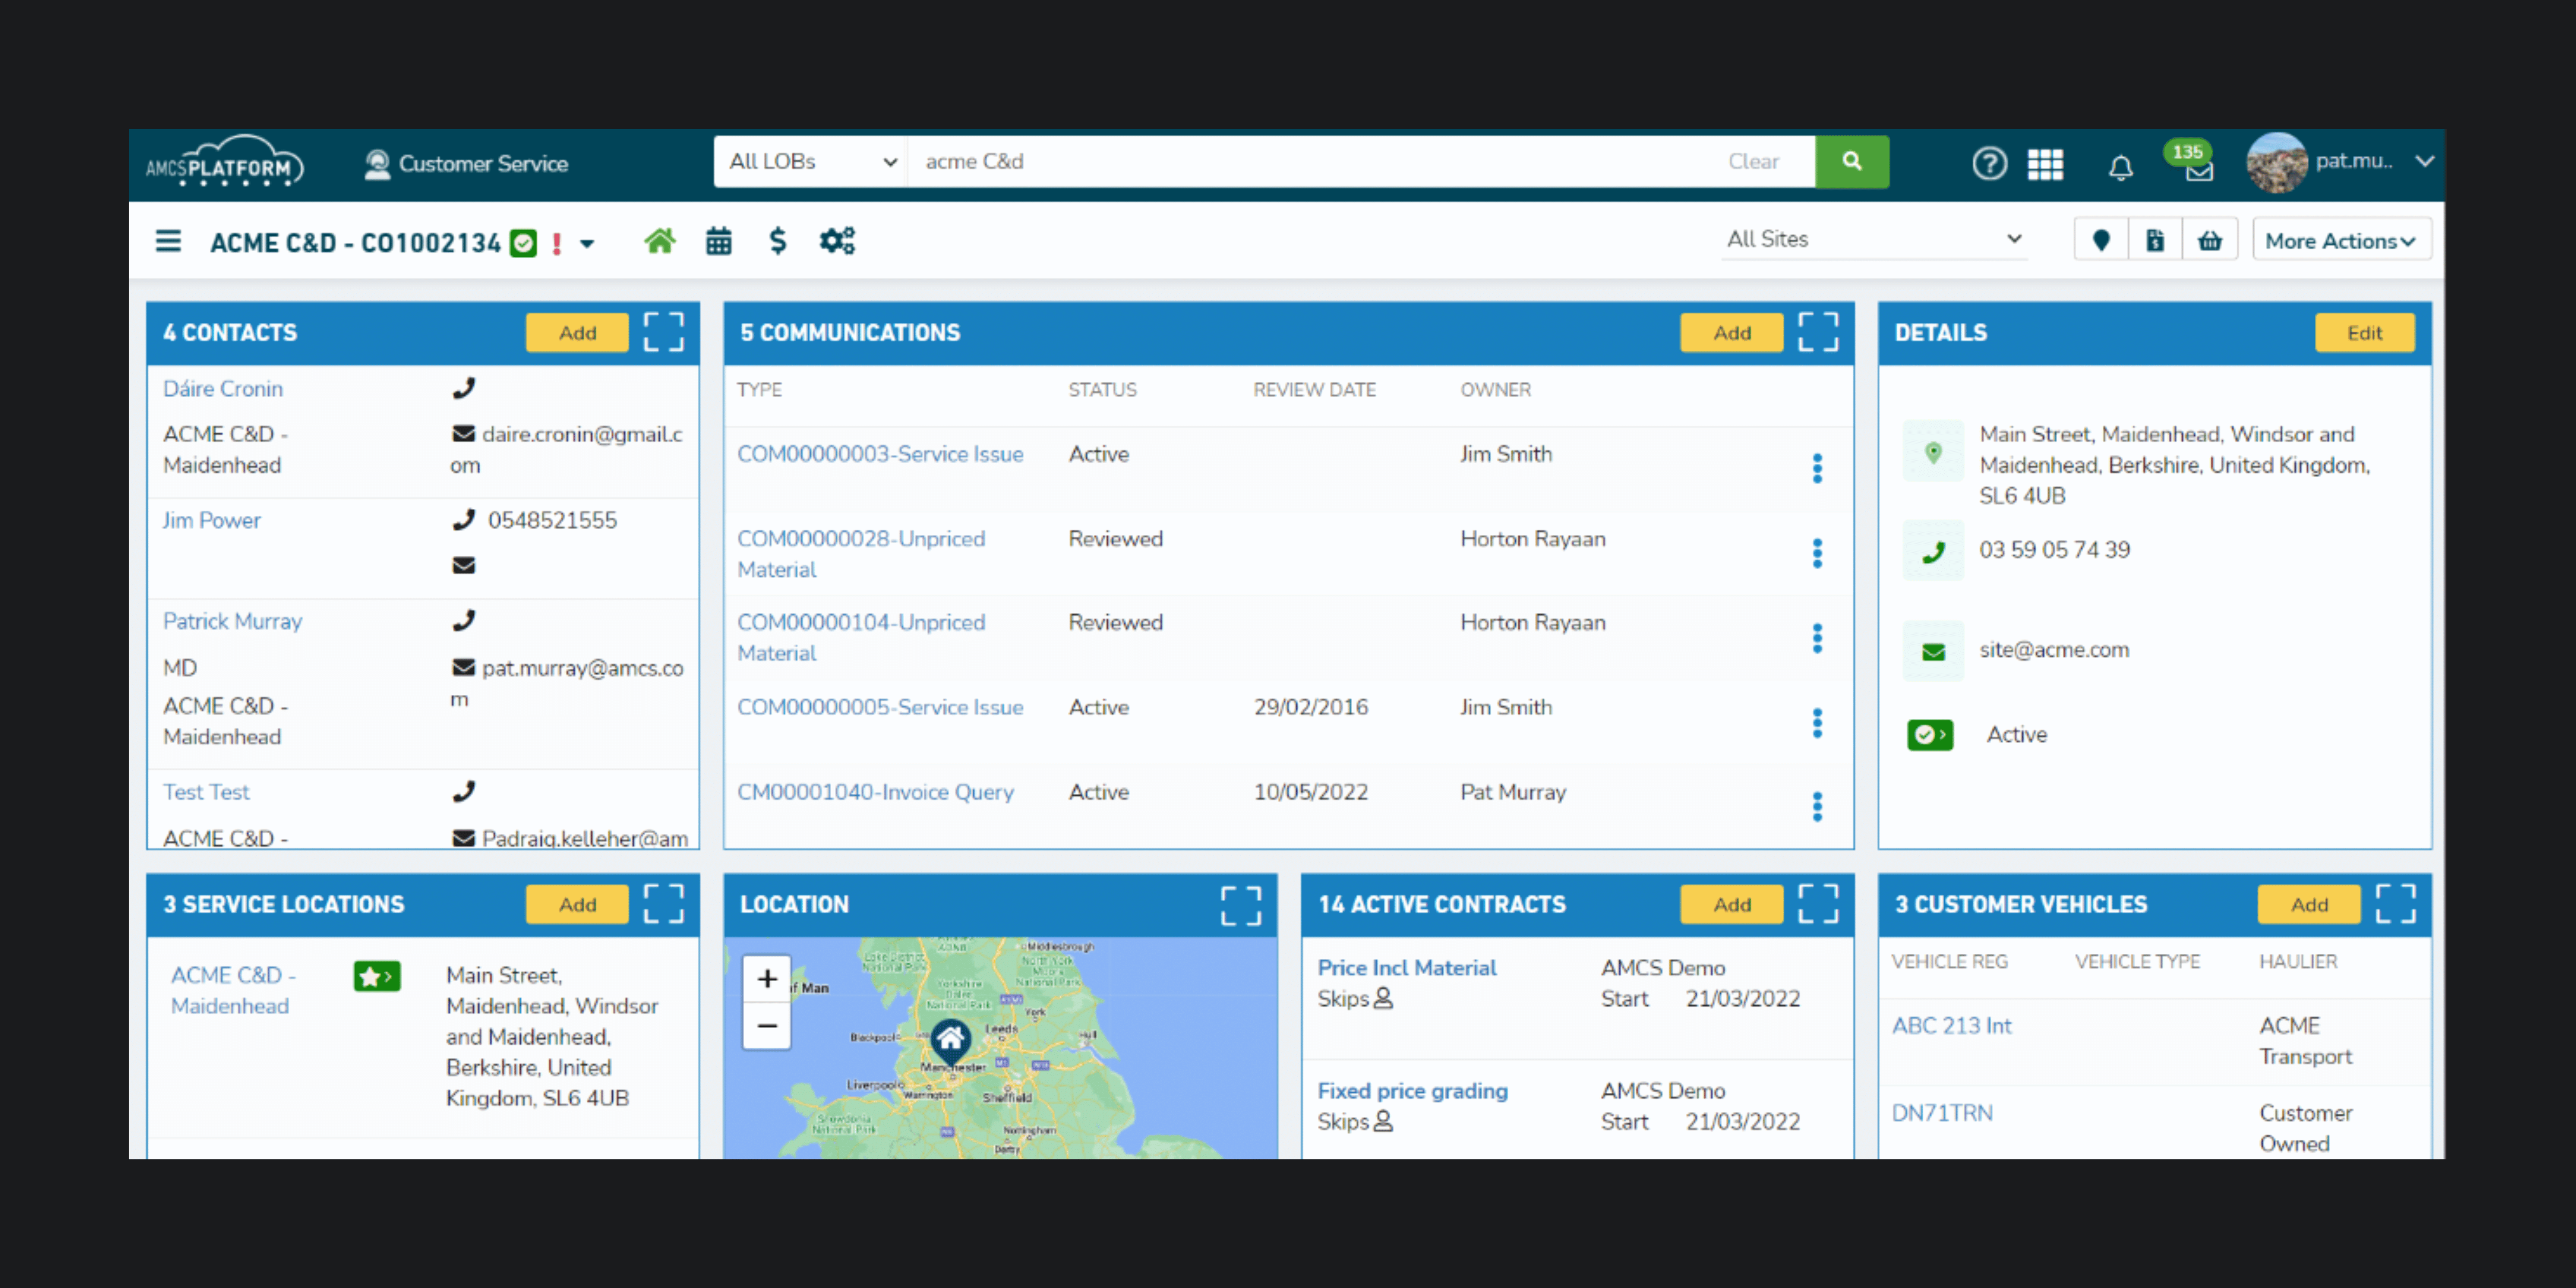Toggle the Active status icon in Details
The width and height of the screenshot is (2576, 1288).
[1930, 735]
